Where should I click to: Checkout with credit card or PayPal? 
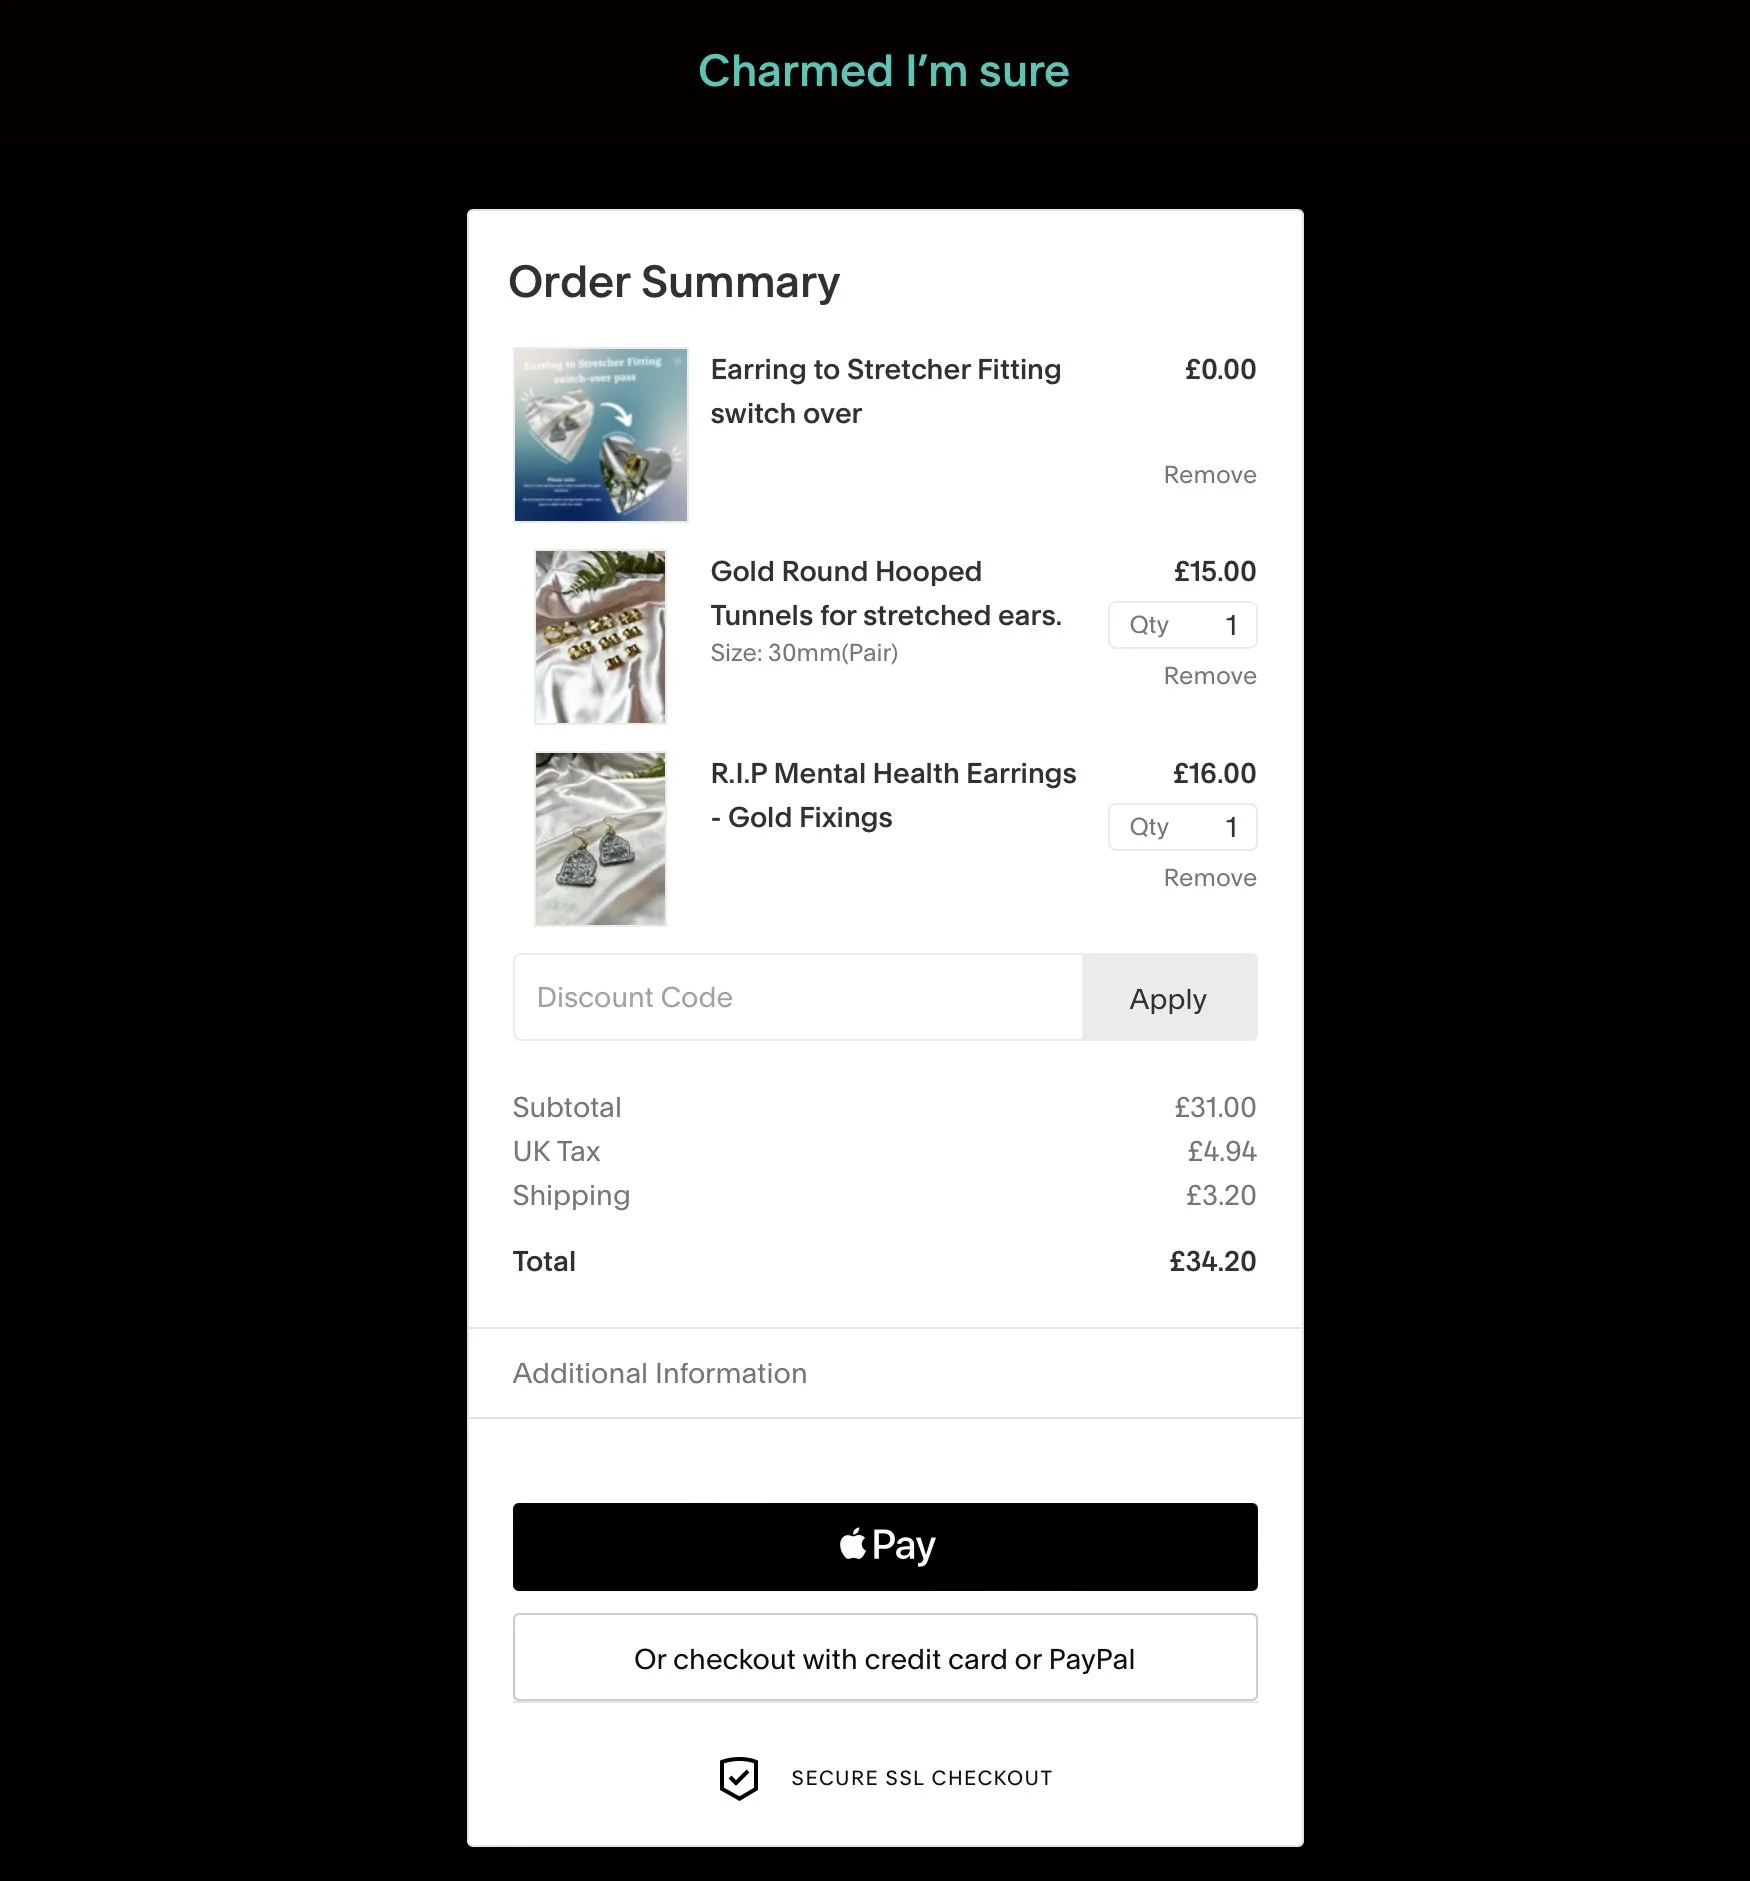pos(885,1658)
